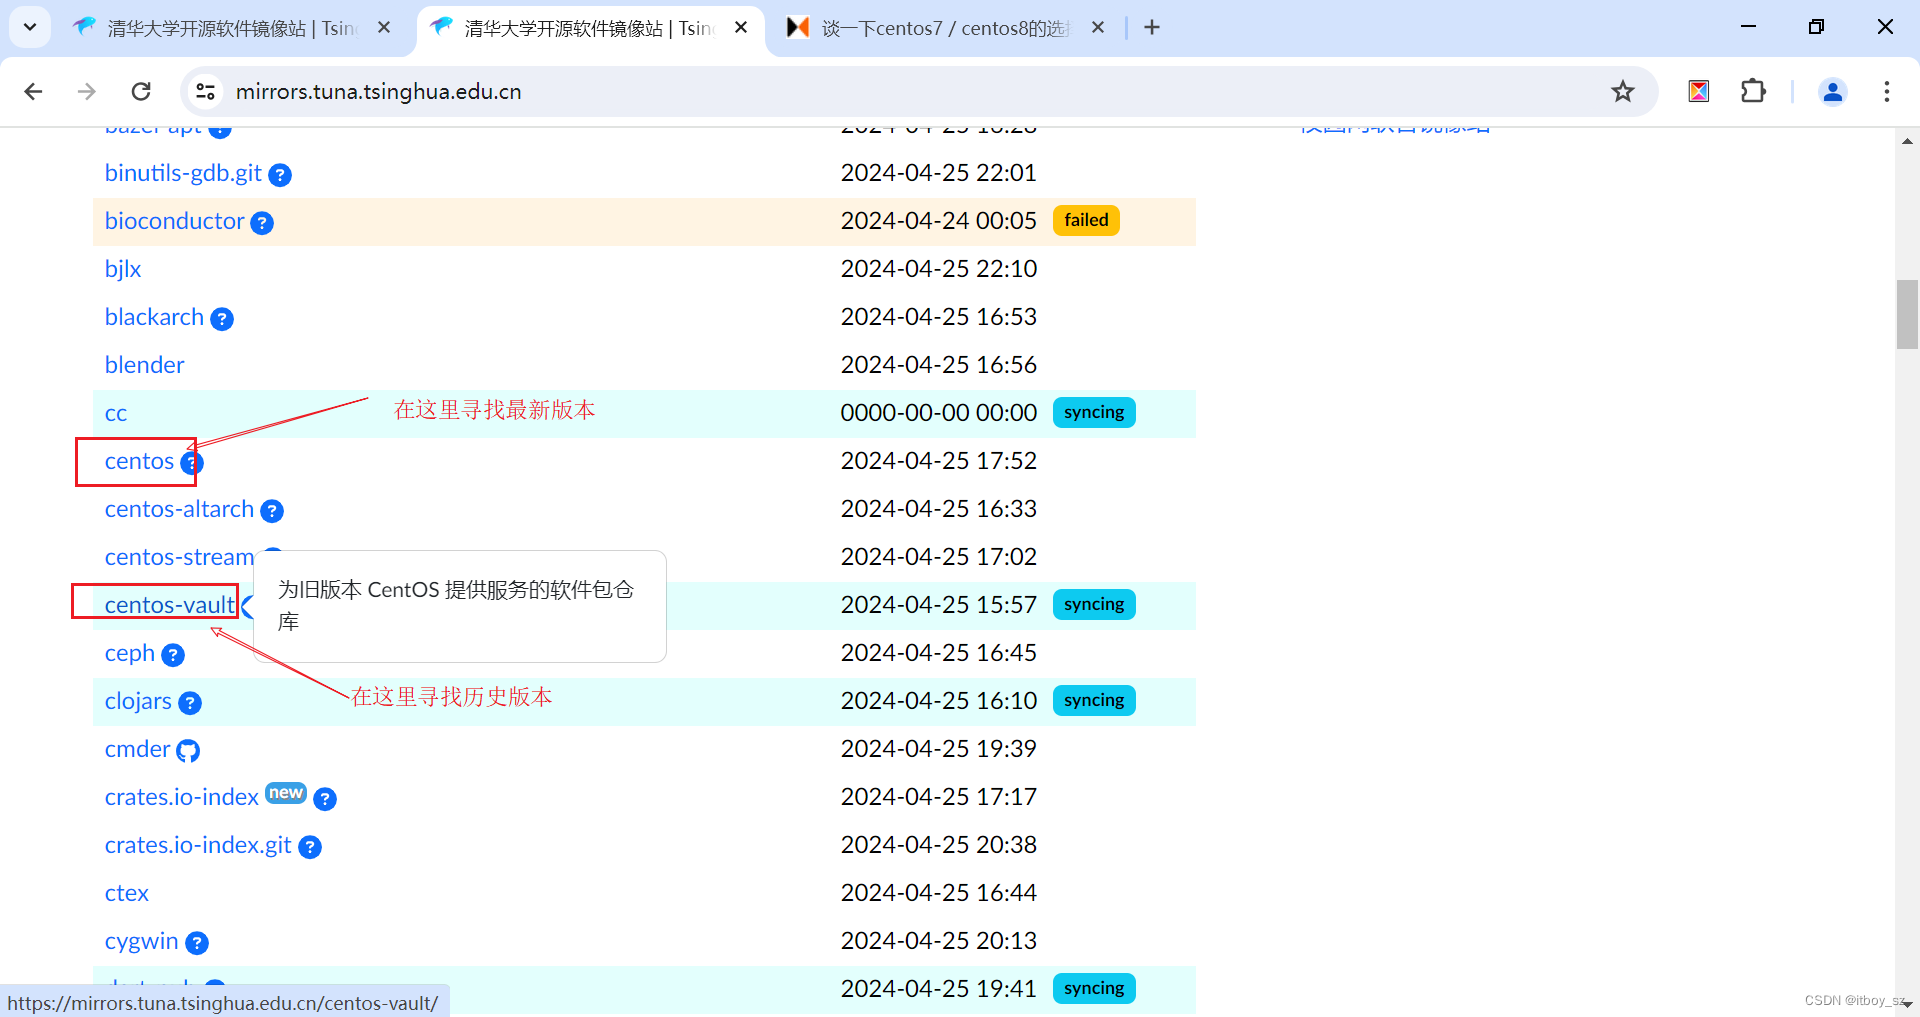
Task: Open help icon next to cygwin
Action: tap(197, 943)
